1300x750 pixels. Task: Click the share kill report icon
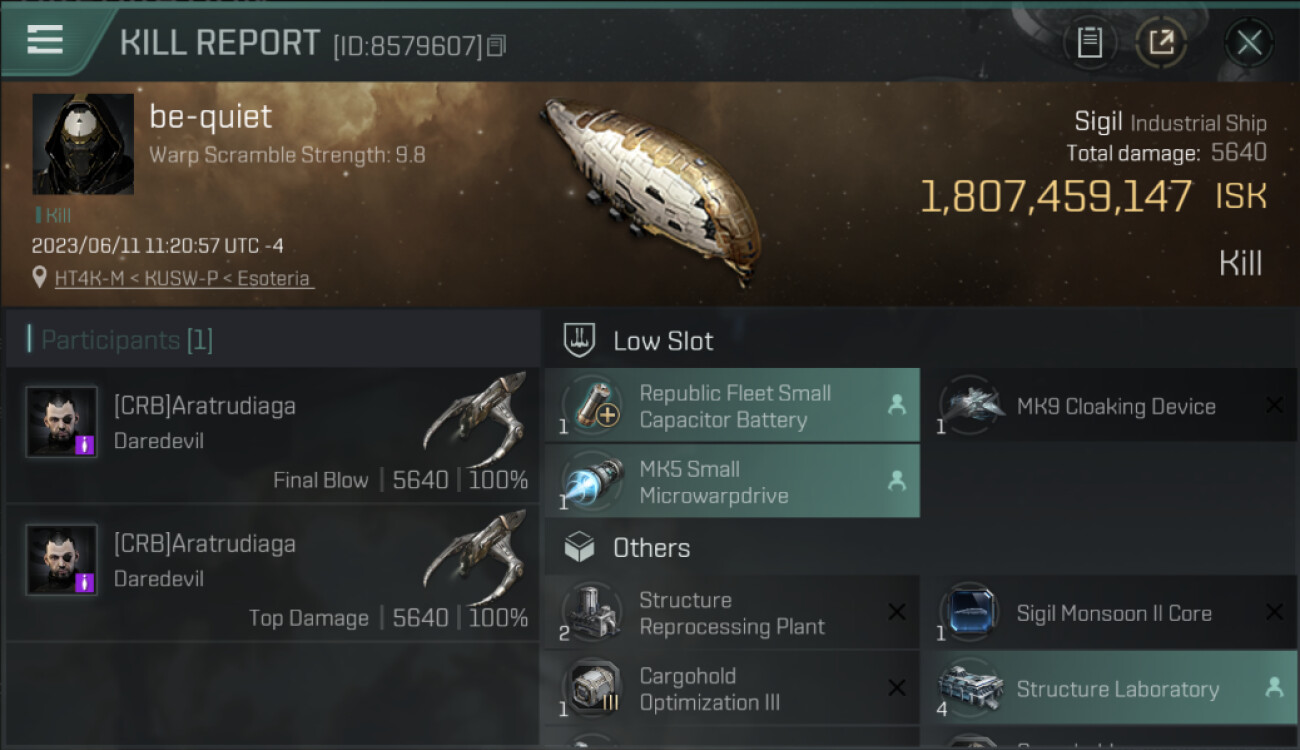click(x=1161, y=42)
